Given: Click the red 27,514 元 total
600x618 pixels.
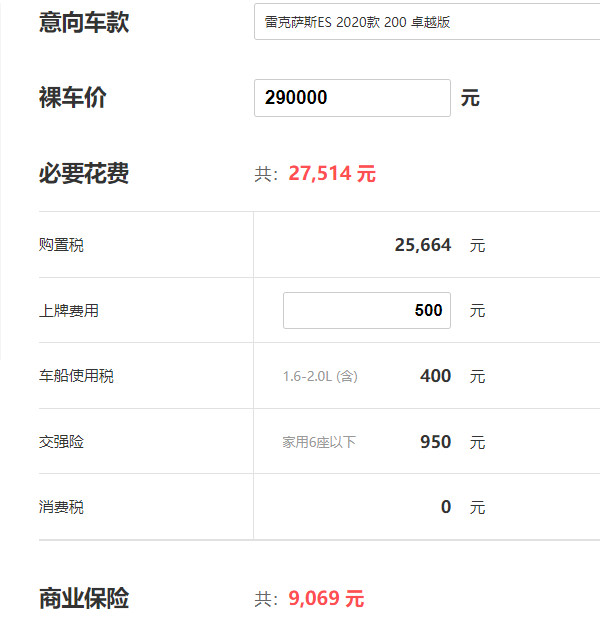Looking at the screenshot, I should pyautogui.click(x=332, y=174).
